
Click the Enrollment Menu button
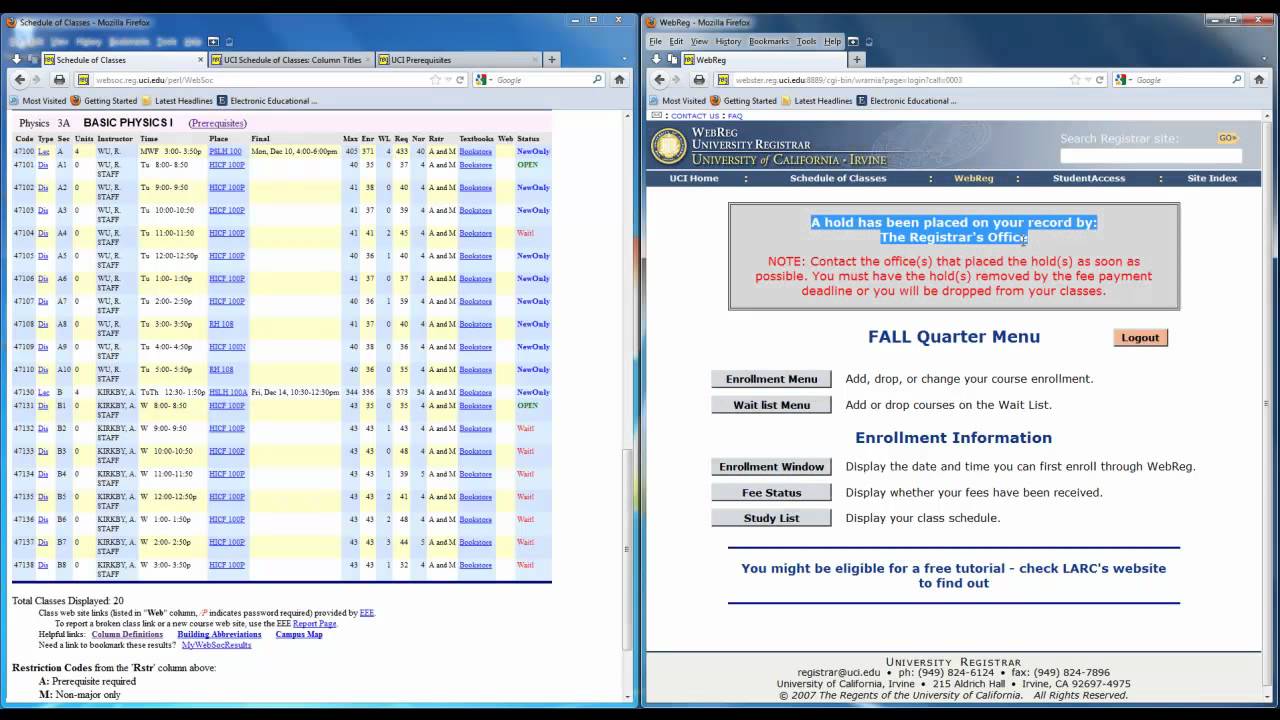pos(771,379)
